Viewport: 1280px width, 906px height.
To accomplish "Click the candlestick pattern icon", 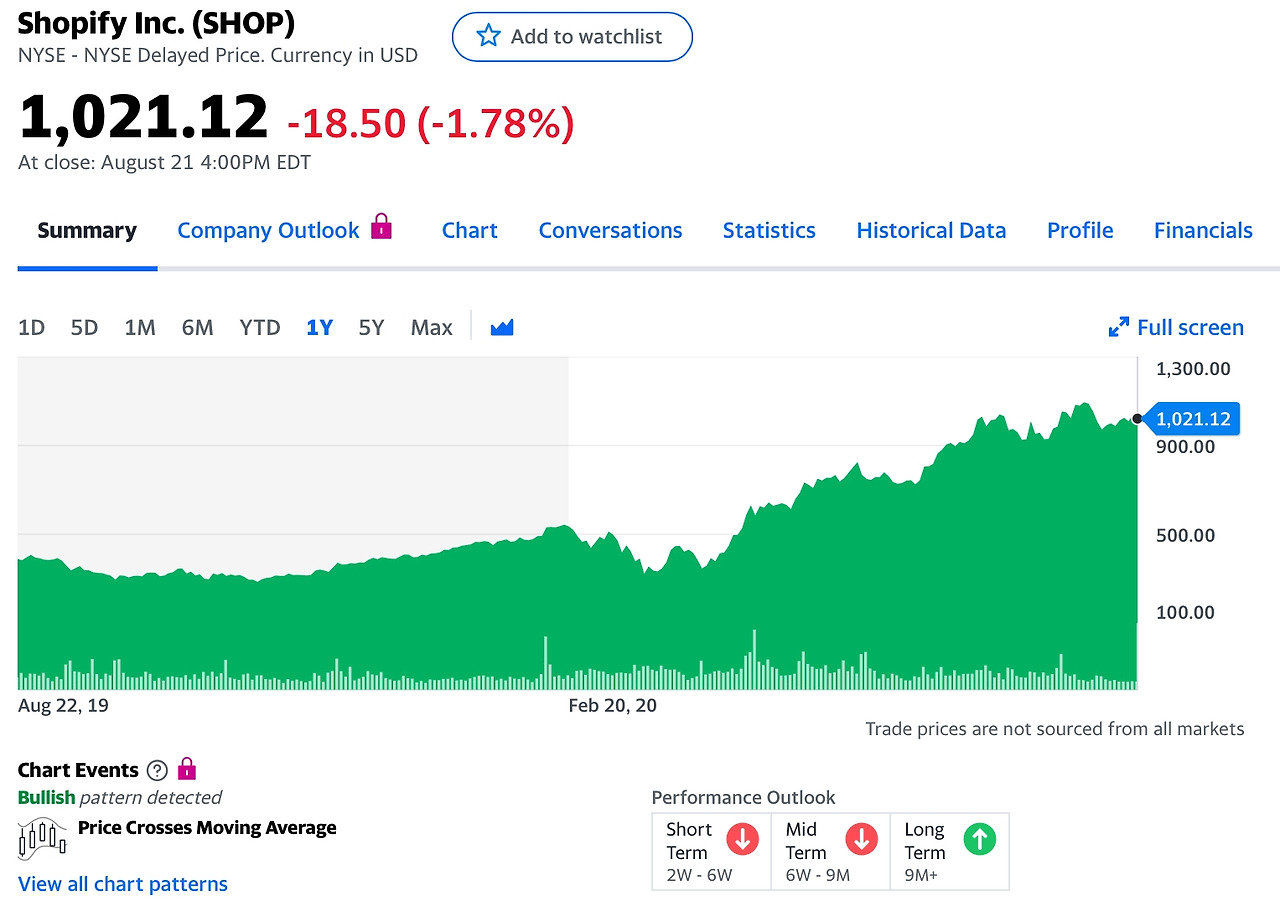I will [43, 837].
